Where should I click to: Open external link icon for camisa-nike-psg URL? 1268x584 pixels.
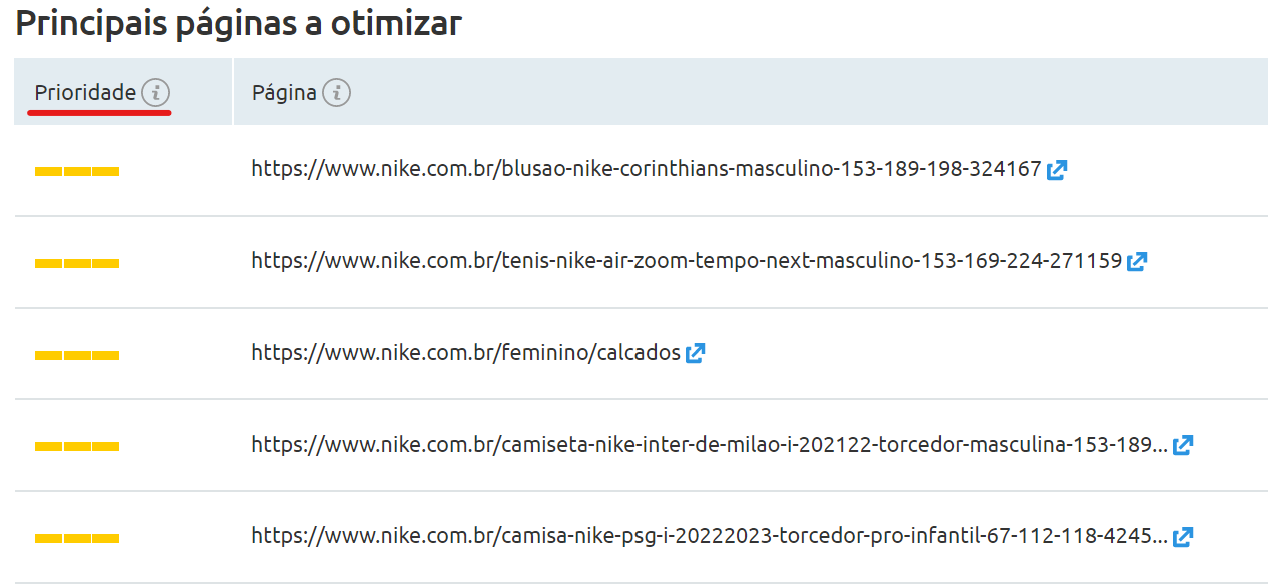[1183, 537]
